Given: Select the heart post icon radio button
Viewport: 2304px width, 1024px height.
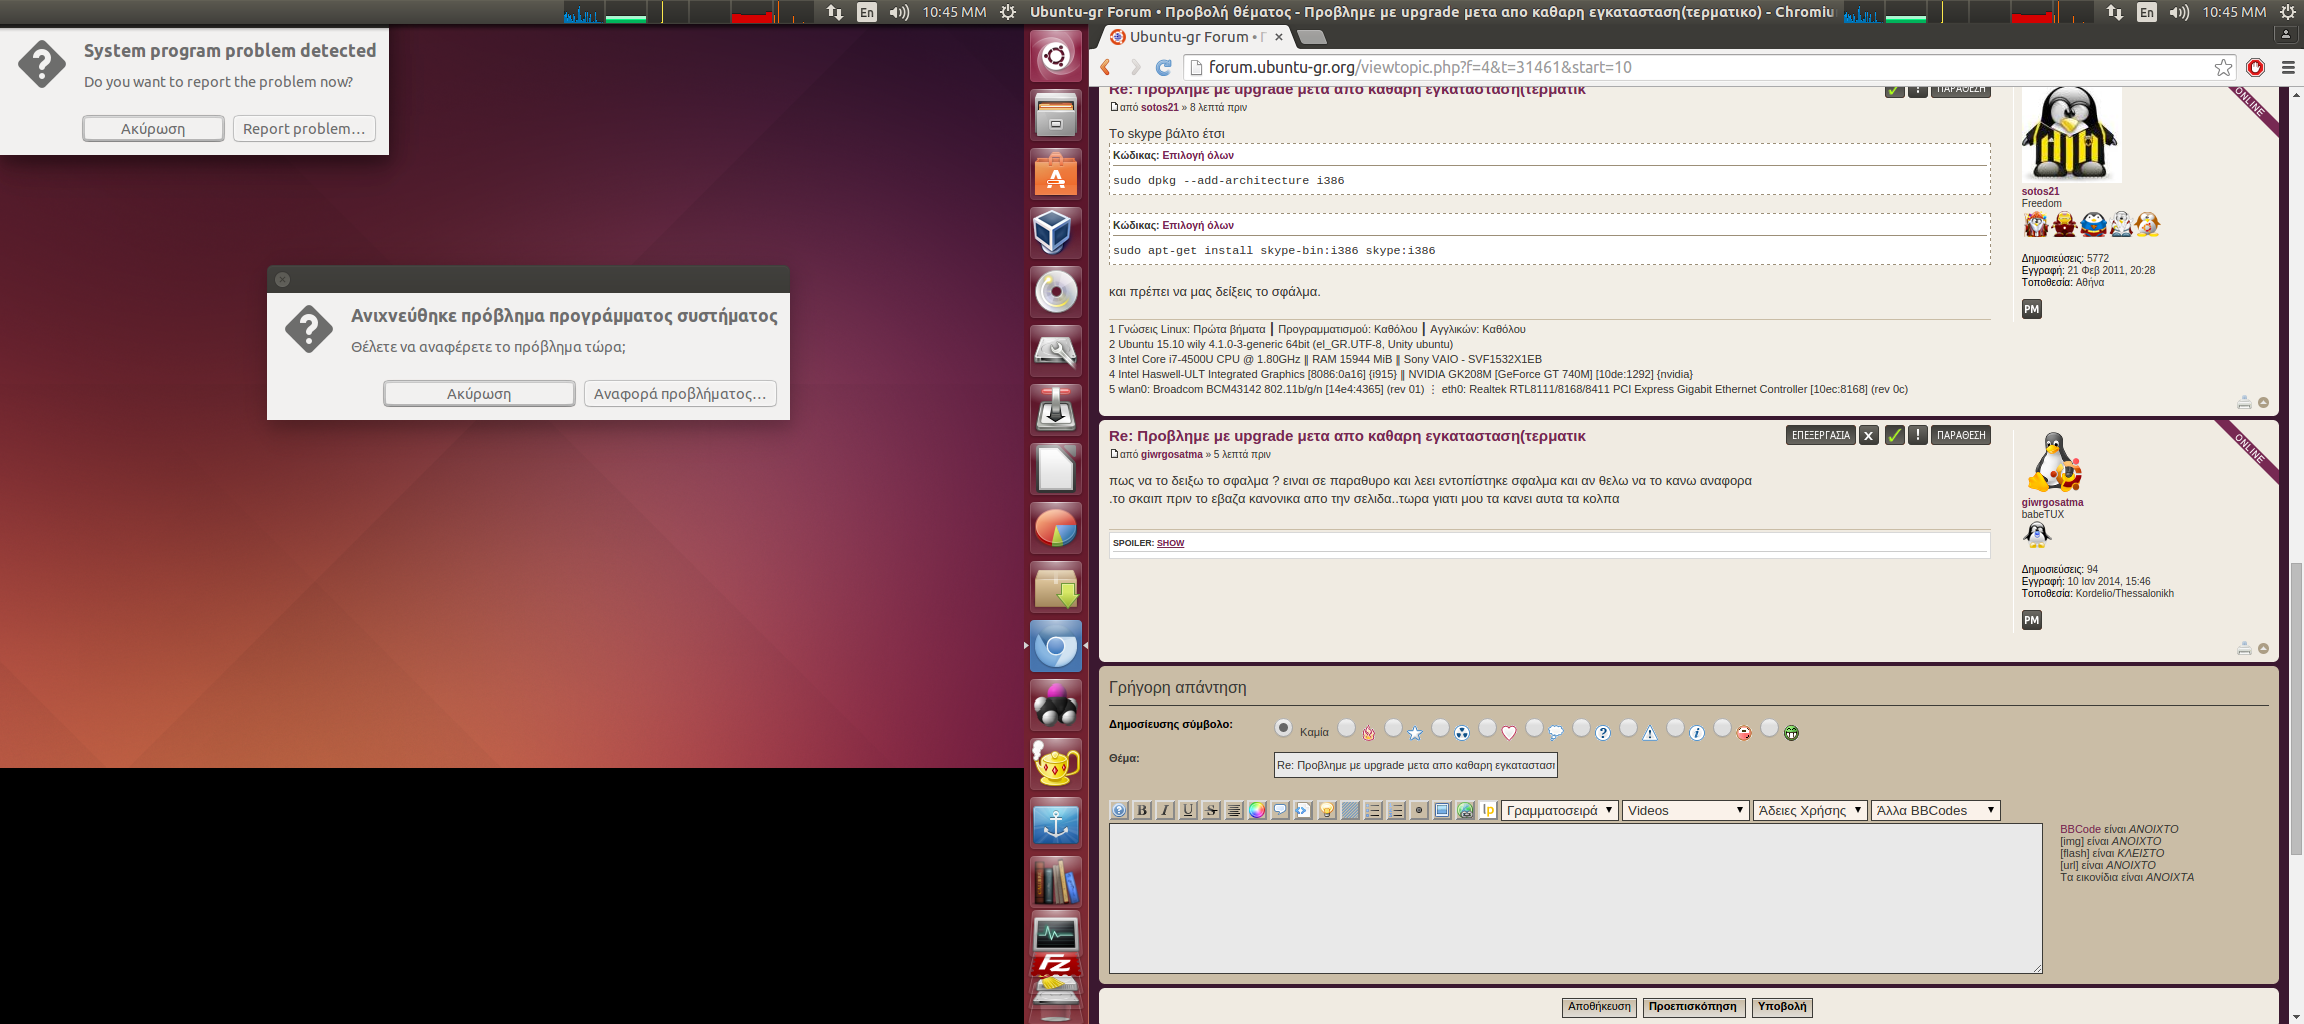Looking at the screenshot, I should coord(1487,728).
